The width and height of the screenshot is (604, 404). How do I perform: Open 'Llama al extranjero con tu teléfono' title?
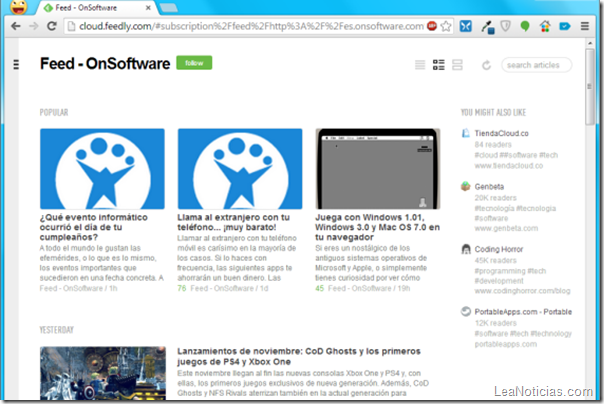[233, 222]
